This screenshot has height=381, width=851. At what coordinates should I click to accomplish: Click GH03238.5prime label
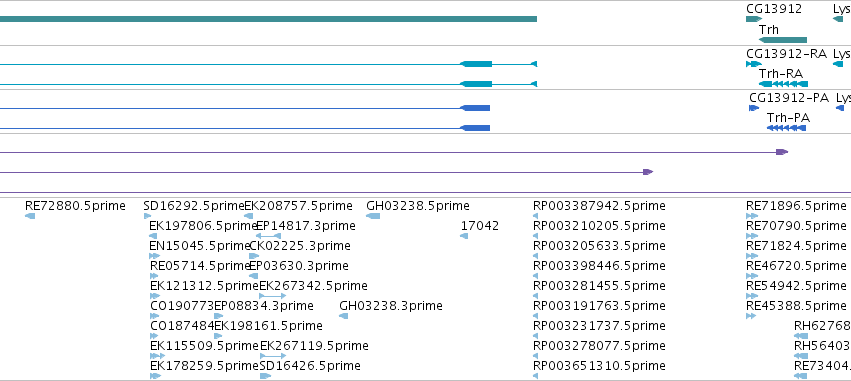point(418,206)
